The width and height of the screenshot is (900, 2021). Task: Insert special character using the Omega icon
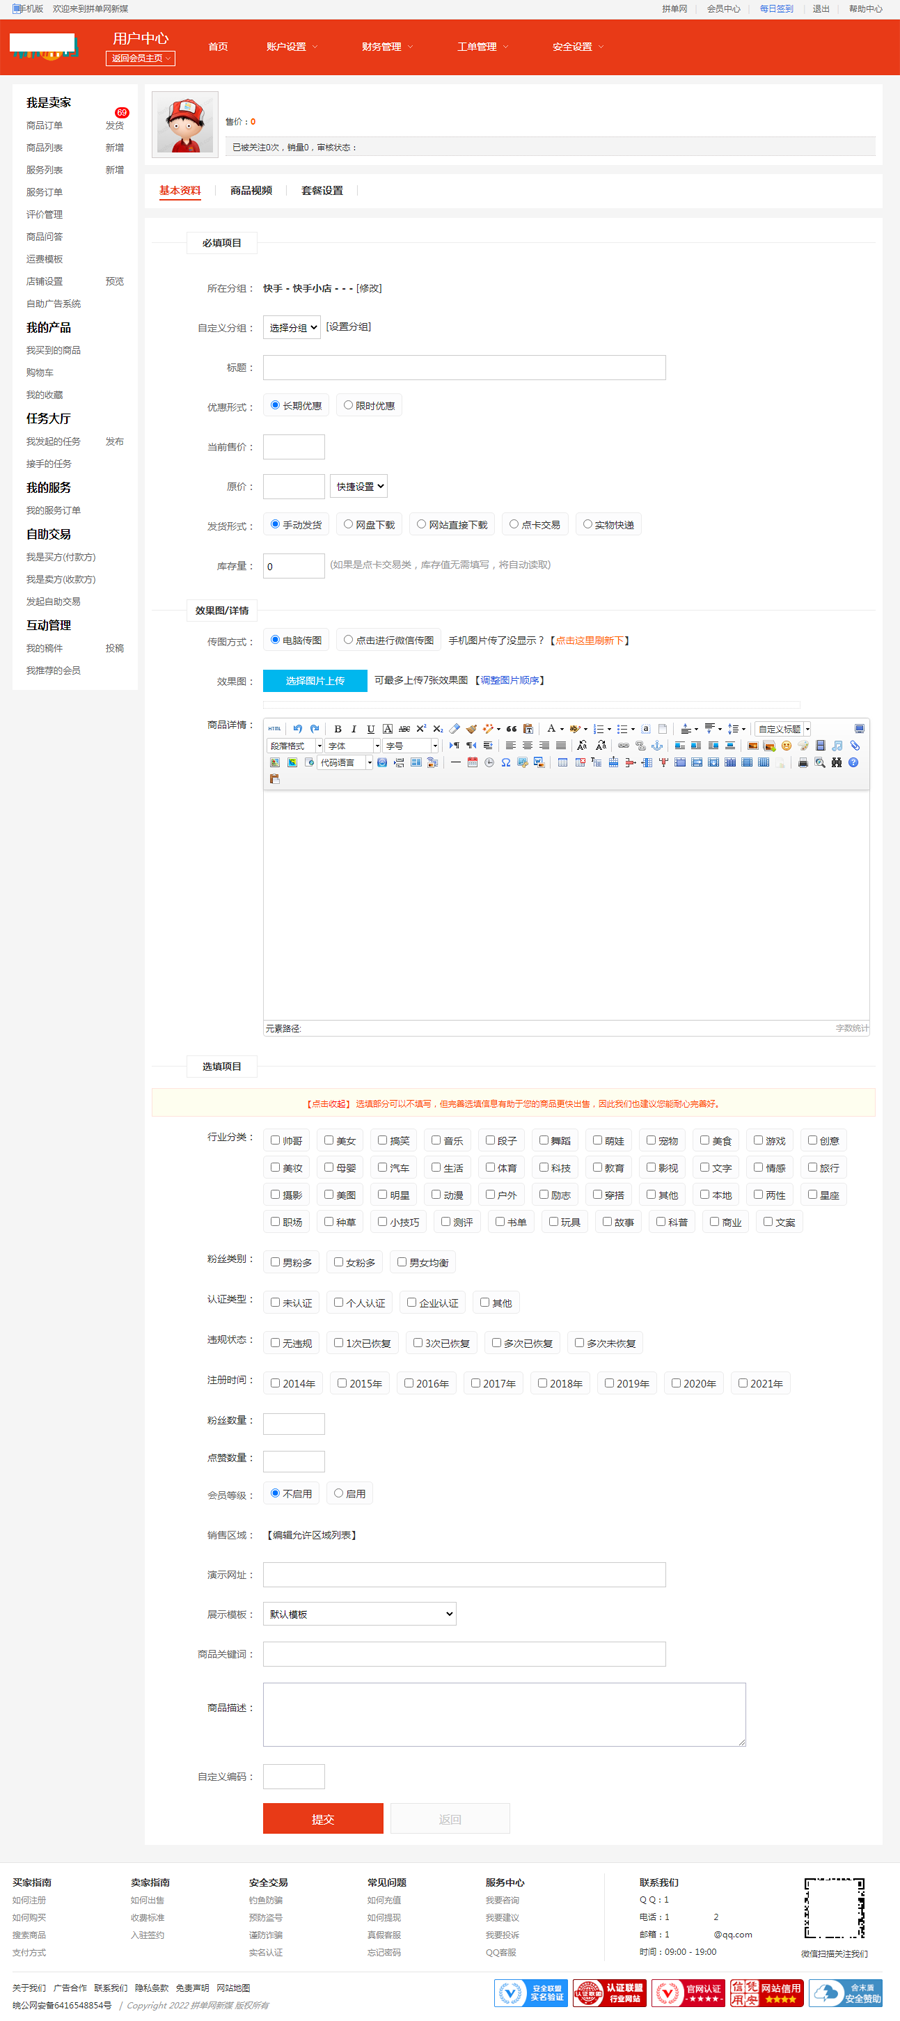click(x=506, y=763)
